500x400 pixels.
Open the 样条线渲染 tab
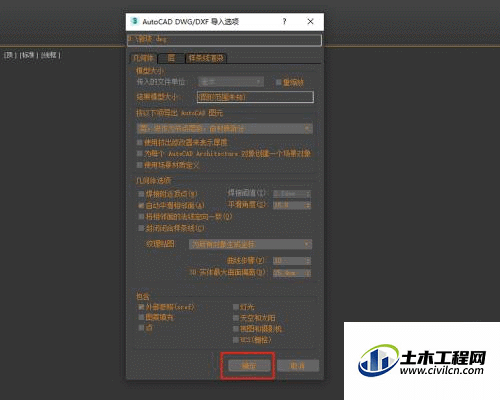206,58
